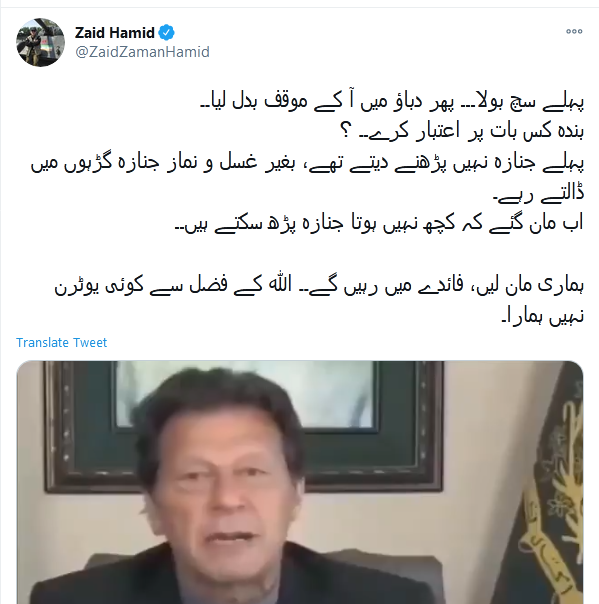Open the tweet's three-dot more options menu
The image size is (599, 604).
574,32
